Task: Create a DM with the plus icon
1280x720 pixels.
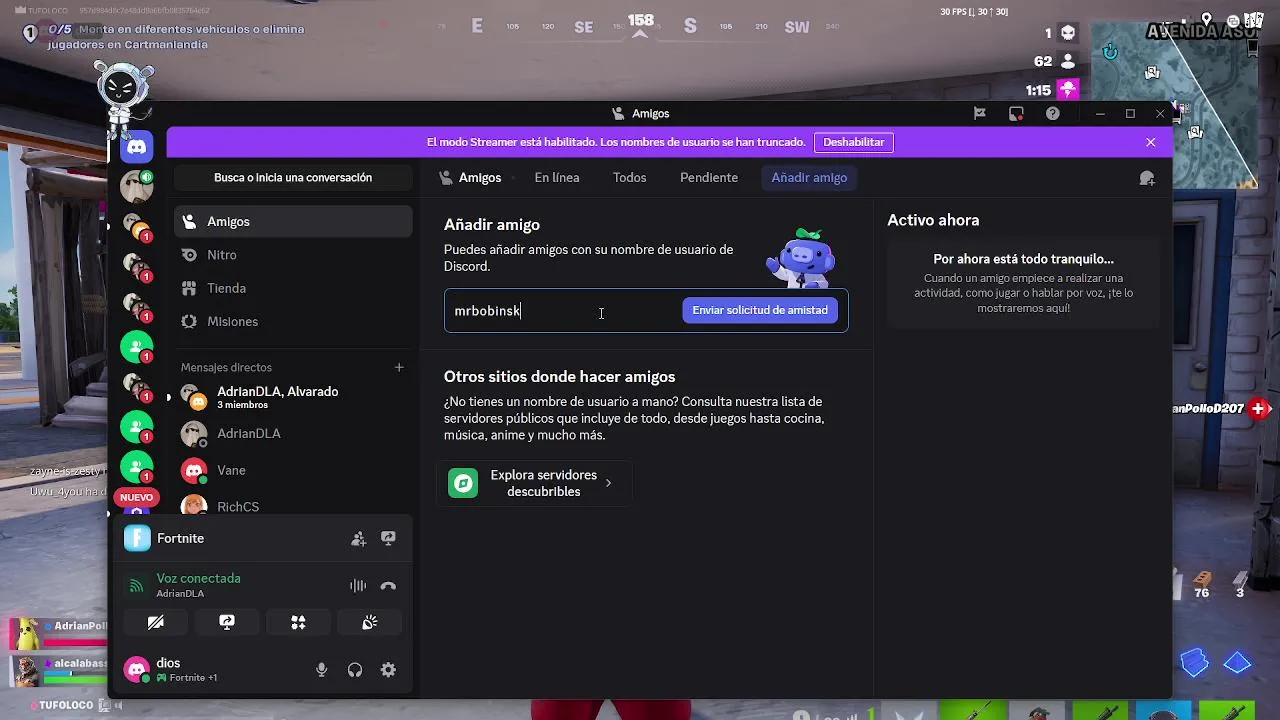Action: pyautogui.click(x=399, y=367)
